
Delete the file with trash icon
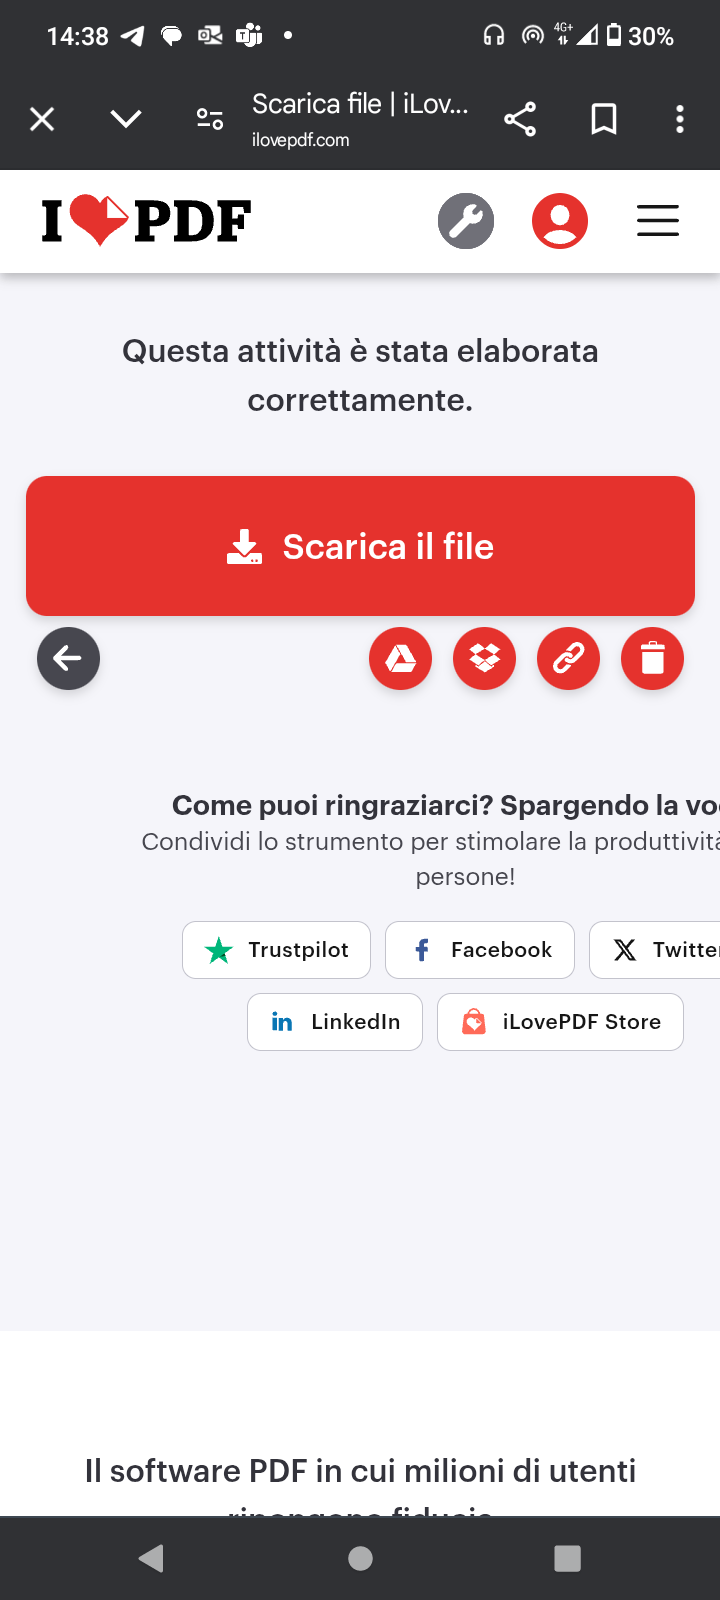[652, 659]
